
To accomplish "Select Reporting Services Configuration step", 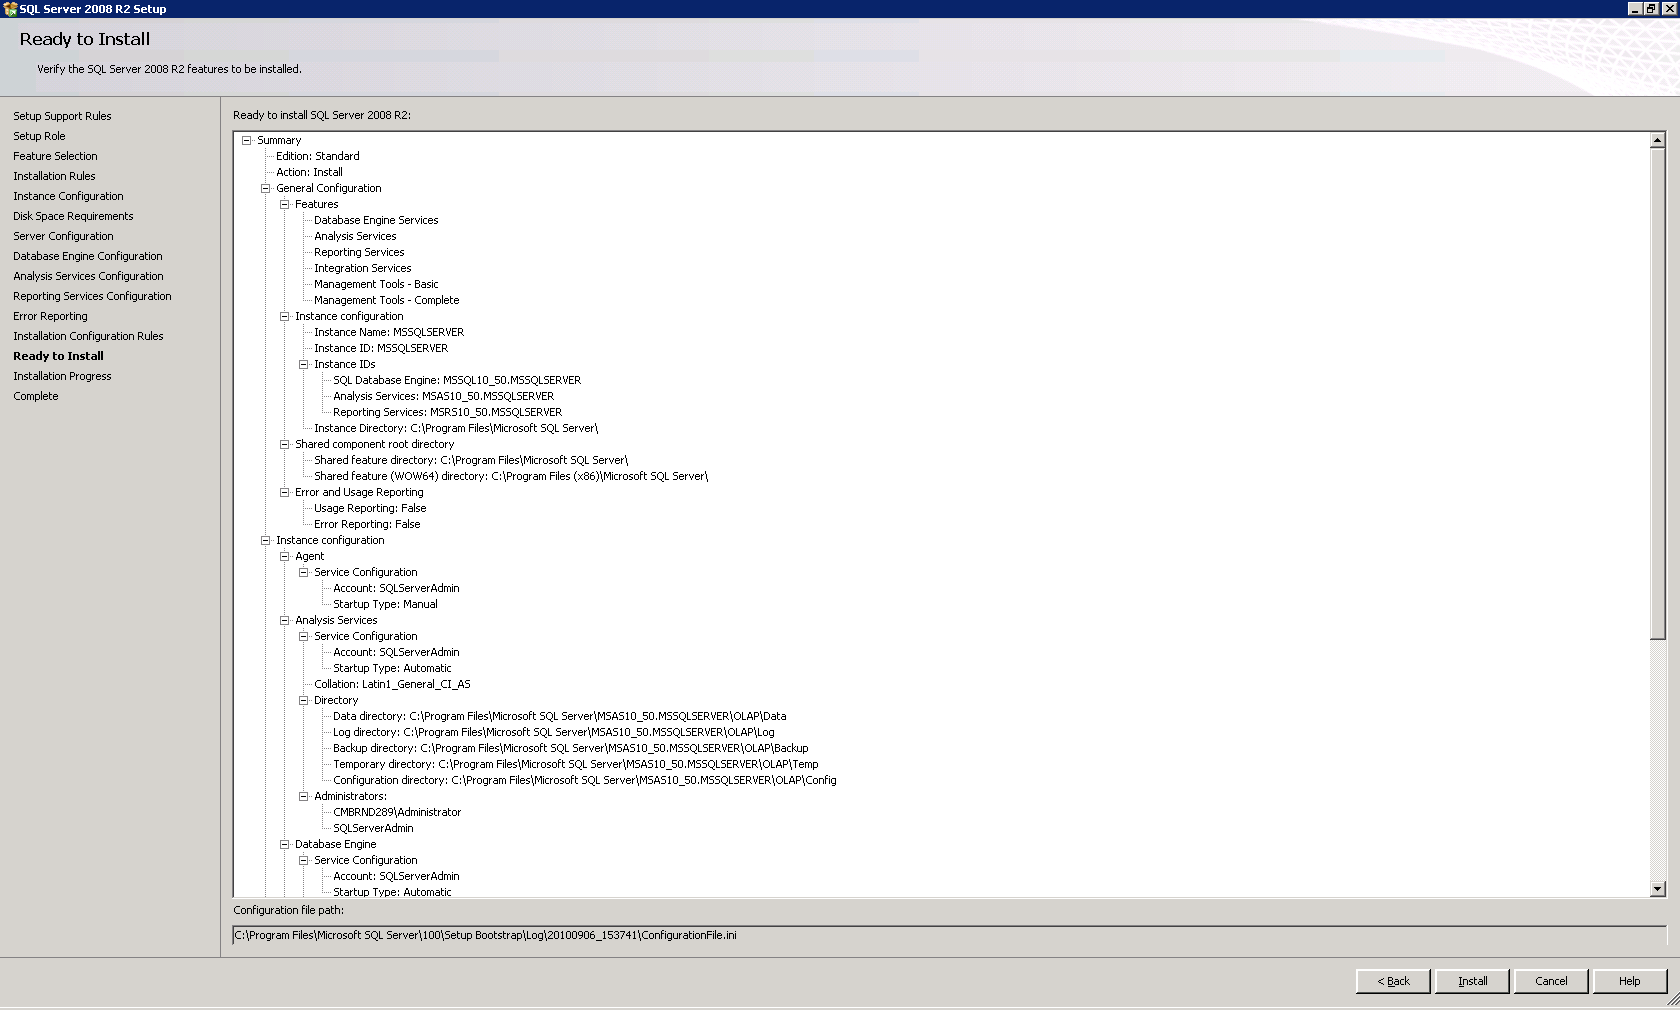I will click(x=92, y=296).
